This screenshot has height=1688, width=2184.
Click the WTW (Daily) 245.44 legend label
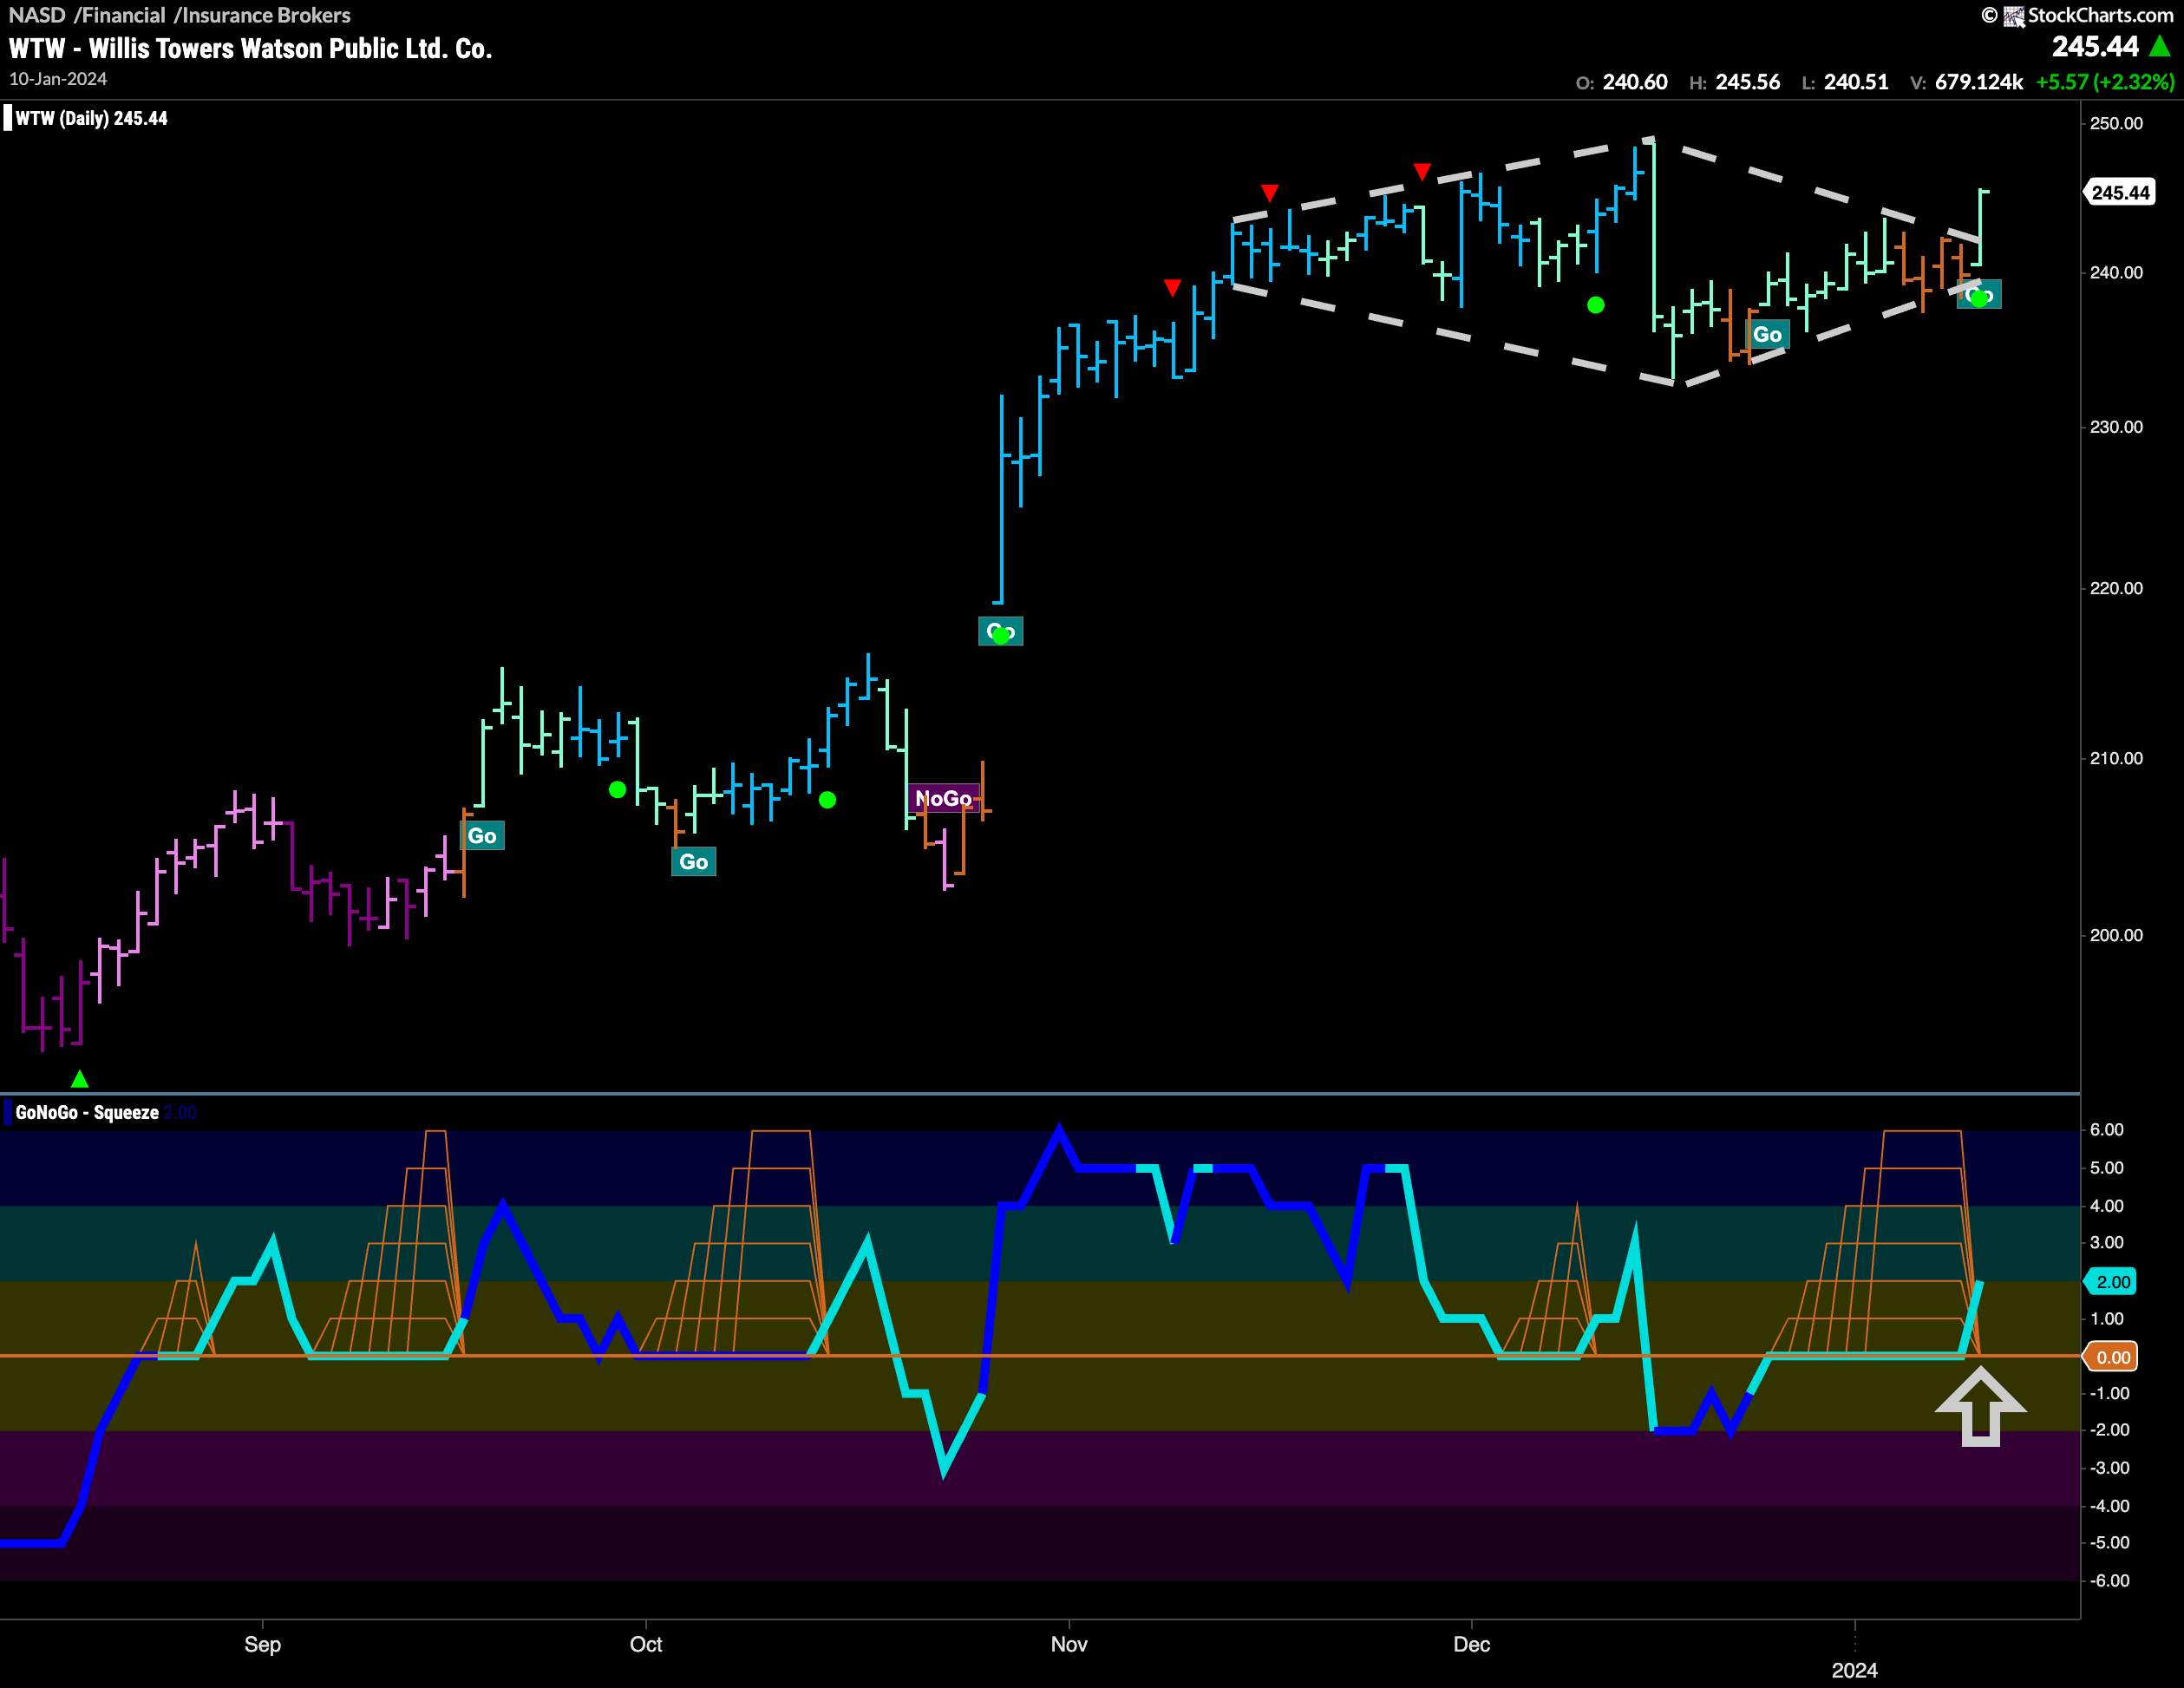point(91,118)
